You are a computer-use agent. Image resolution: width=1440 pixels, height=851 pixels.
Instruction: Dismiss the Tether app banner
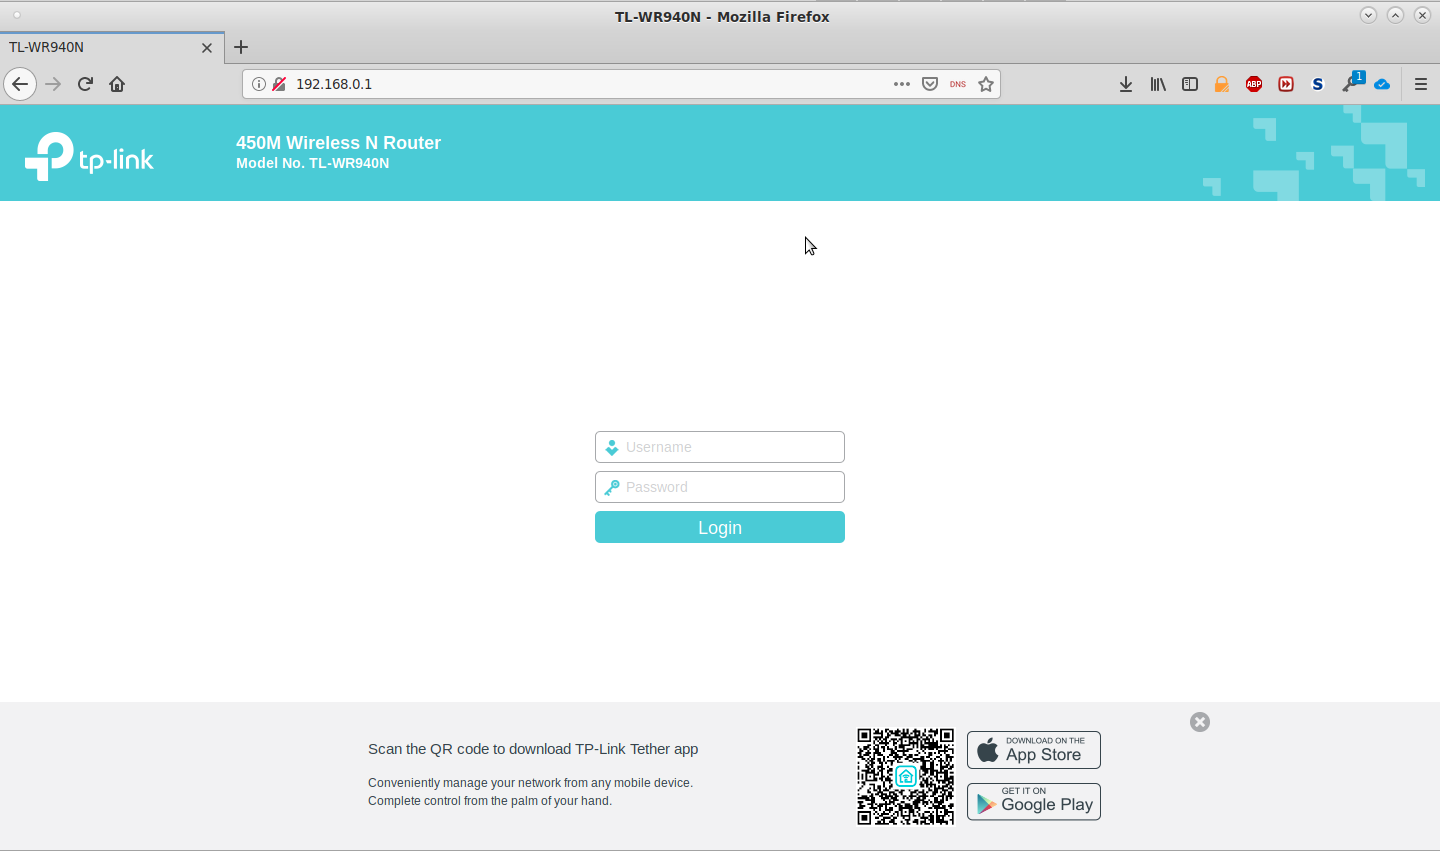point(1200,722)
